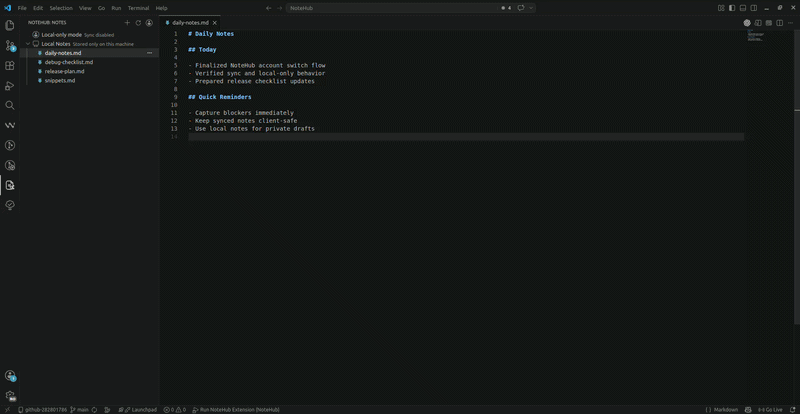Collapse the Local Notes tree section

tap(29, 44)
